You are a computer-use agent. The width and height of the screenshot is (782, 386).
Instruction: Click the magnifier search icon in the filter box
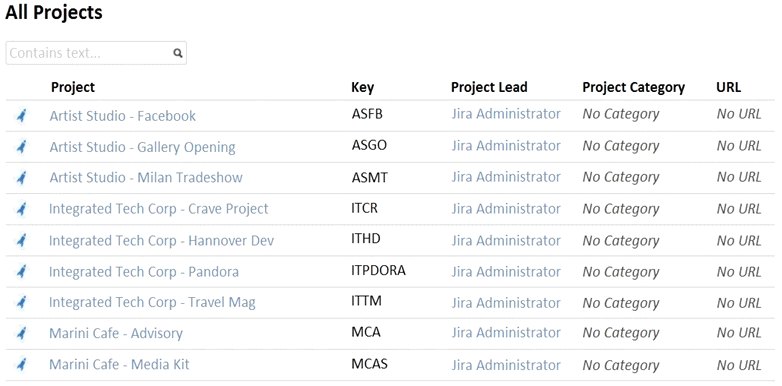pyautogui.click(x=178, y=53)
